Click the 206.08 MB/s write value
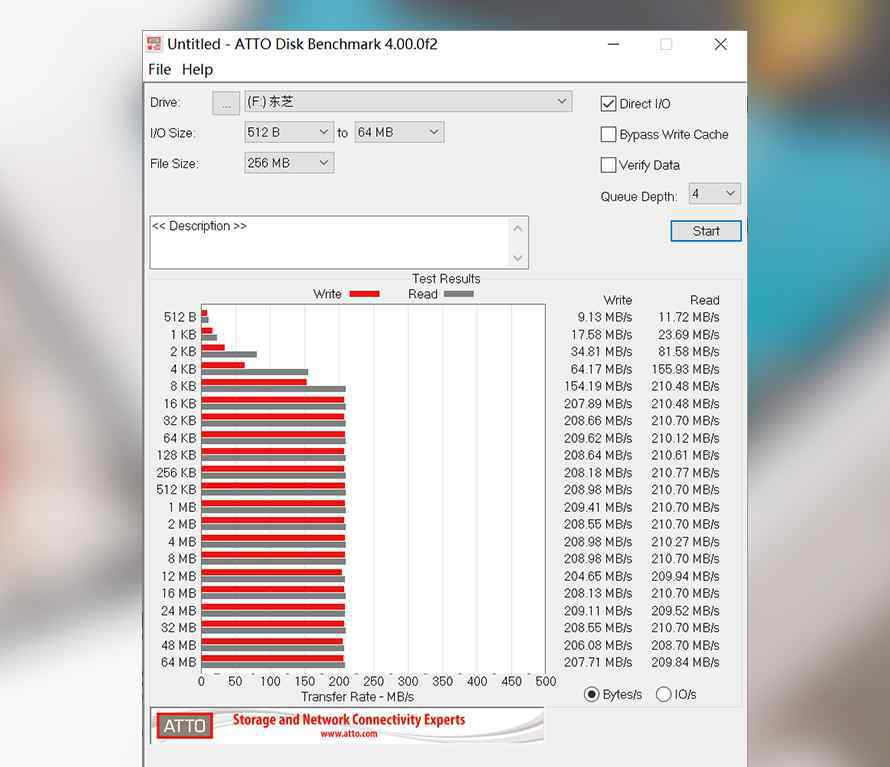This screenshot has width=890, height=767. [x=598, y=645]
